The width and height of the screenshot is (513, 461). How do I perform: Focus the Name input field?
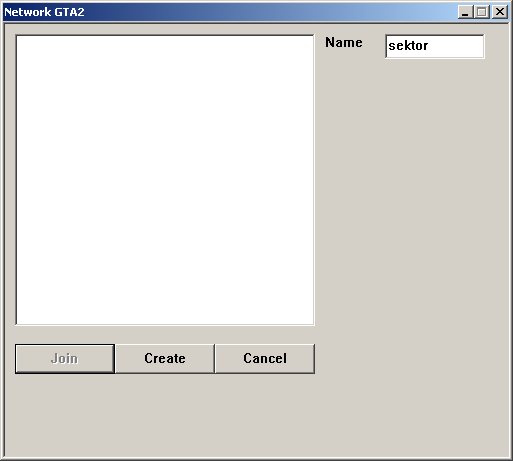(435, 46)
